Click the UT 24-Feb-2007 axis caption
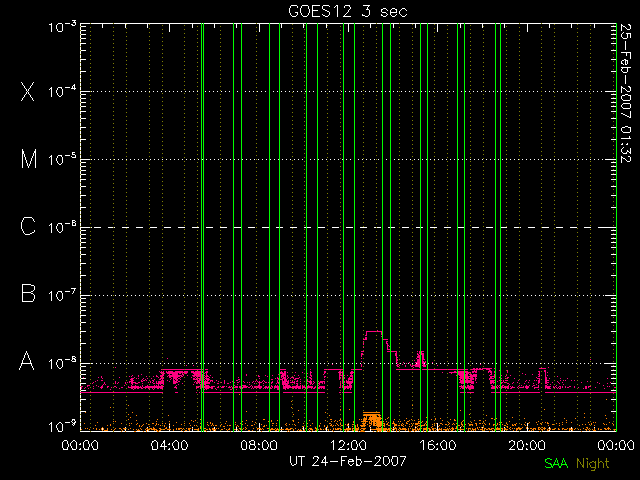Image resolution: width=640 pixels, height=480 pixels. tap(348, 461)
